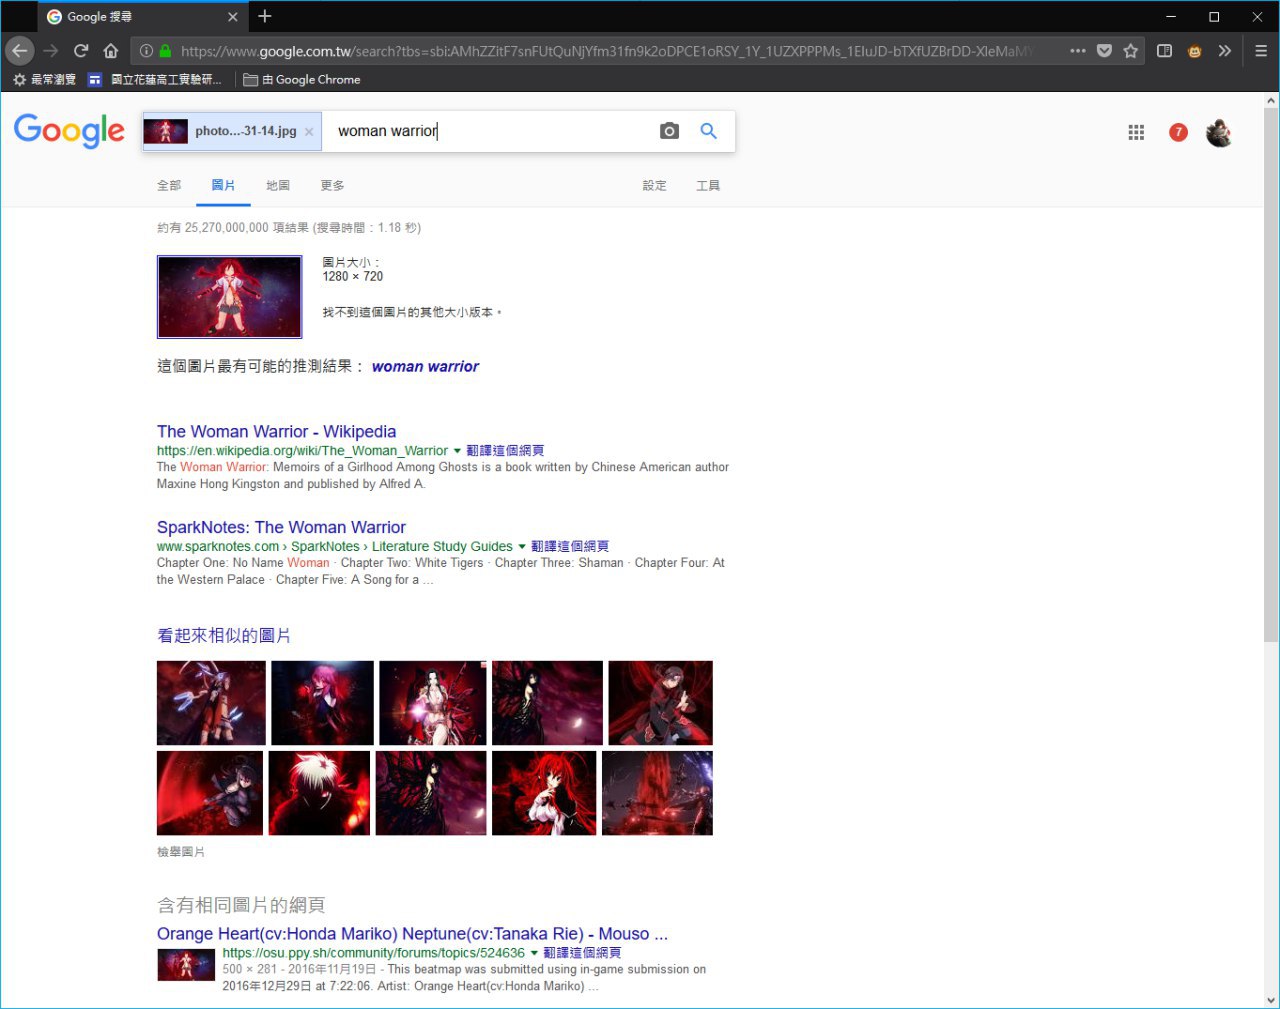This screenshot has width=1280, height=1009.
Task: Expand Wikipedia result dropdown arrow
Action: (x=457, y=451)
